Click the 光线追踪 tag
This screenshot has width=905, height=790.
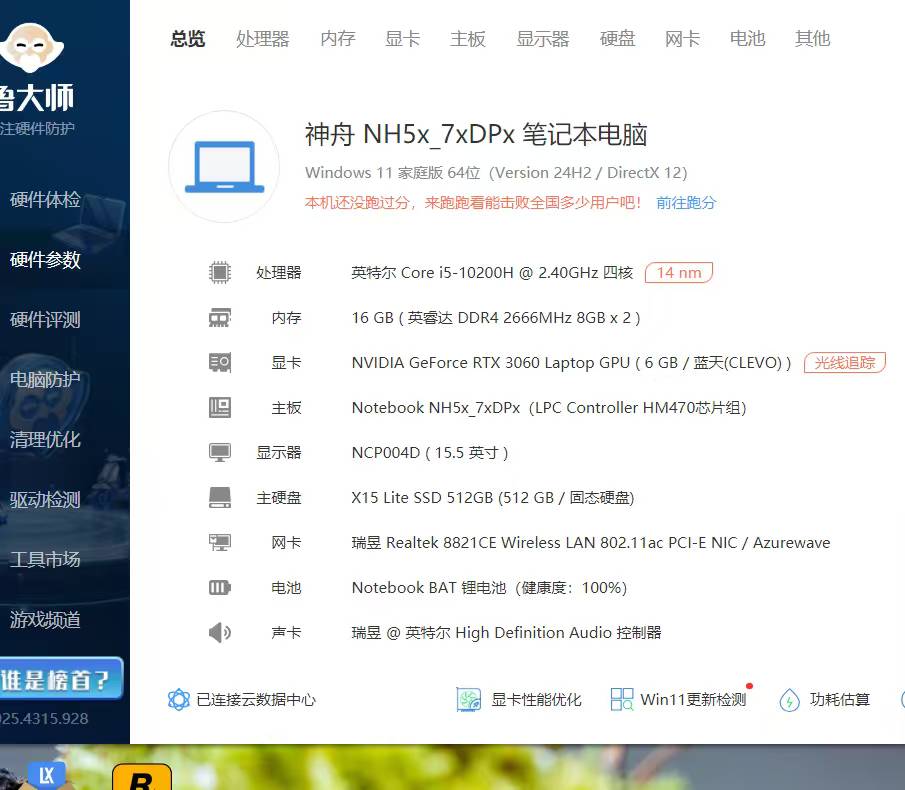coord(844,362)
